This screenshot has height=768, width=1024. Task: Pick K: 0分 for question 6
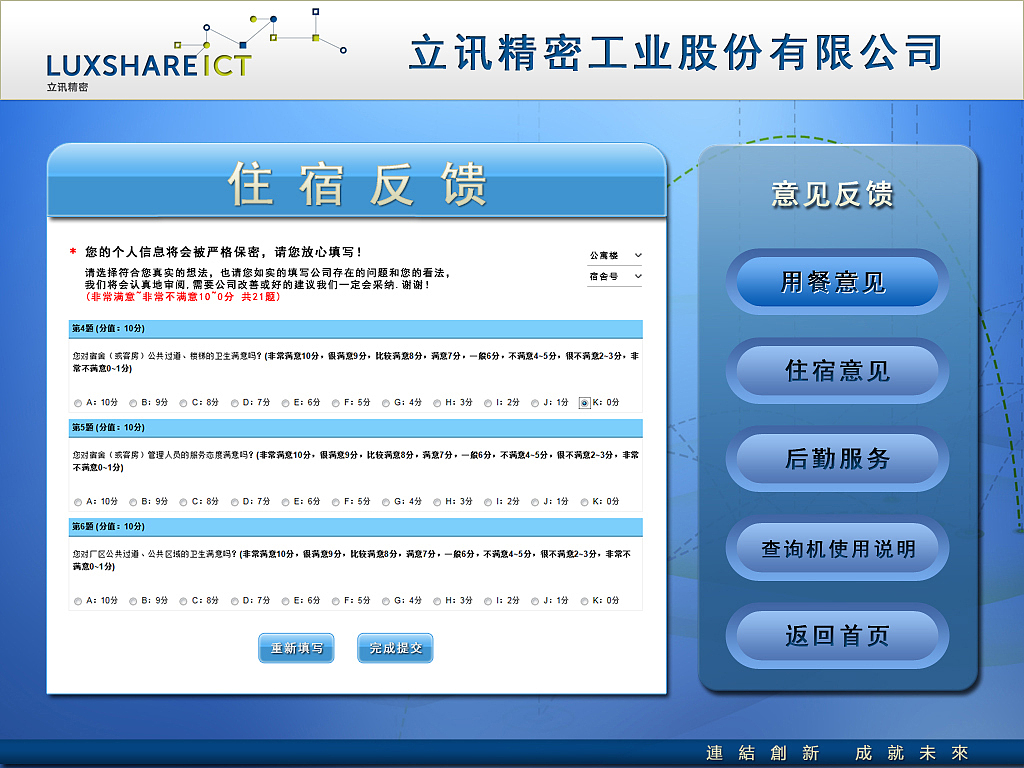click(x=584, y=601)
